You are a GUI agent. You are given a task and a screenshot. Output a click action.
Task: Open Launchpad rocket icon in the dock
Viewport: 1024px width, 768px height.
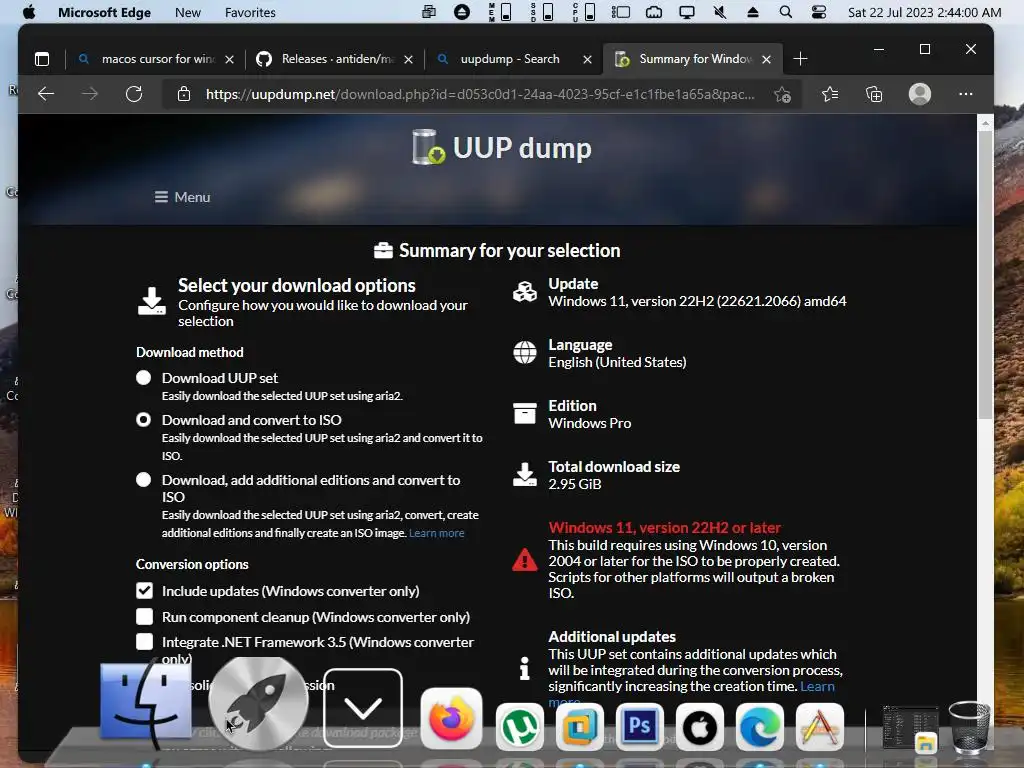point(258,703)
